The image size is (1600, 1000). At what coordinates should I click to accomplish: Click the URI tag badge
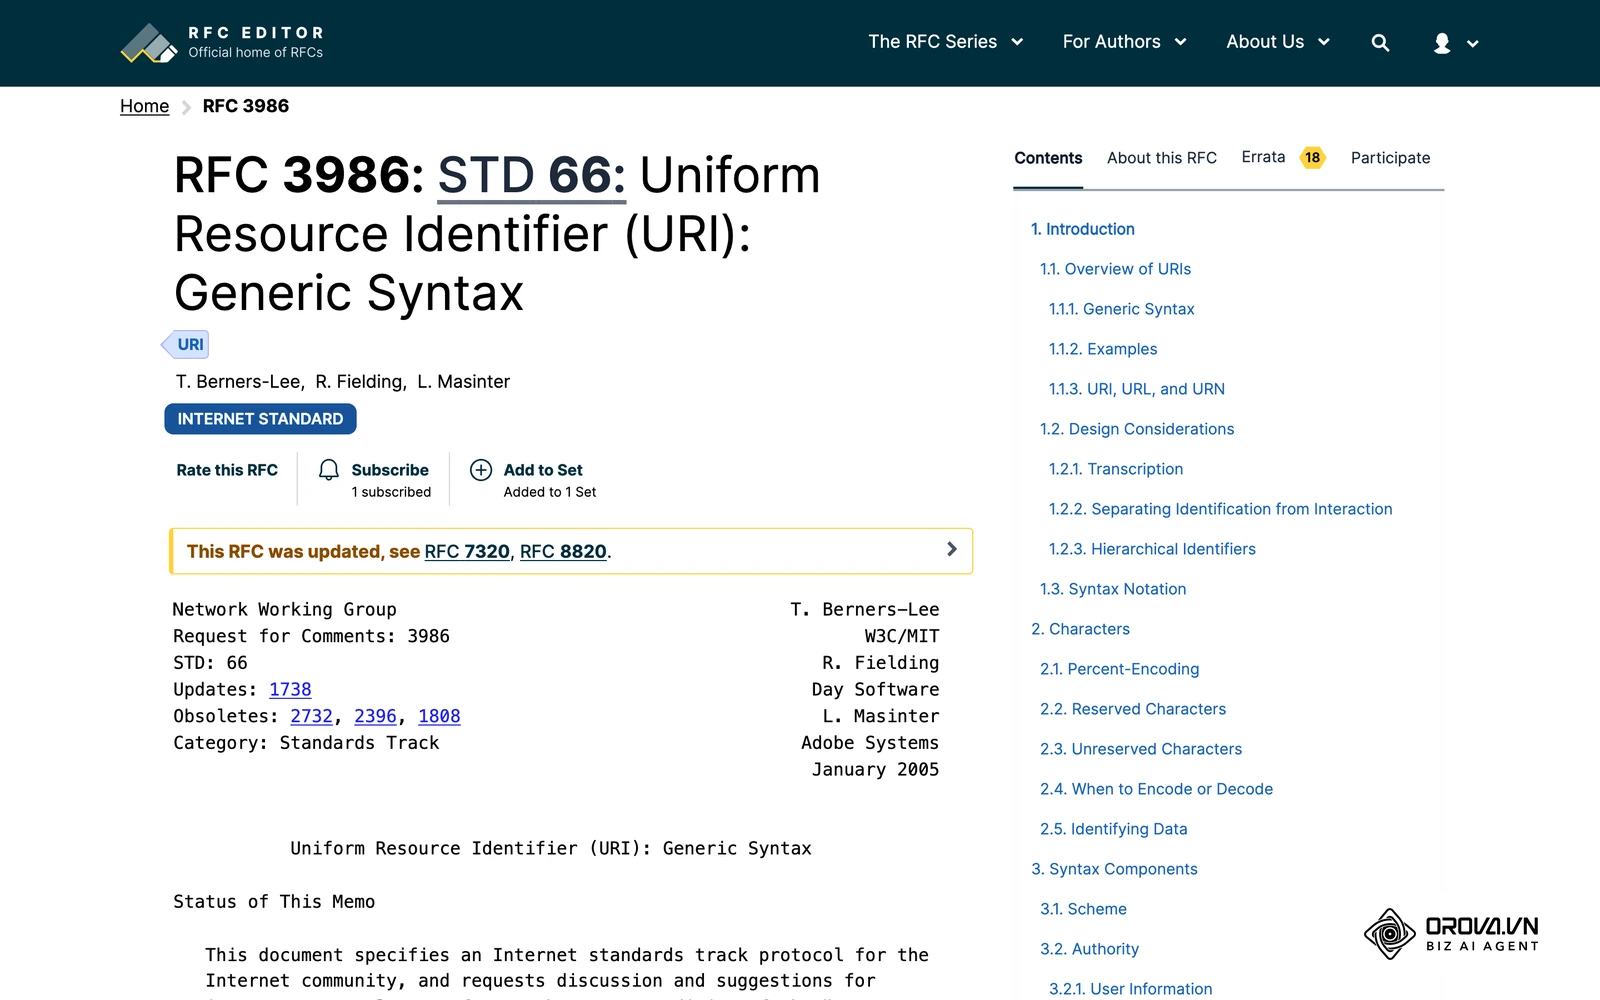[x=185, y=344]
